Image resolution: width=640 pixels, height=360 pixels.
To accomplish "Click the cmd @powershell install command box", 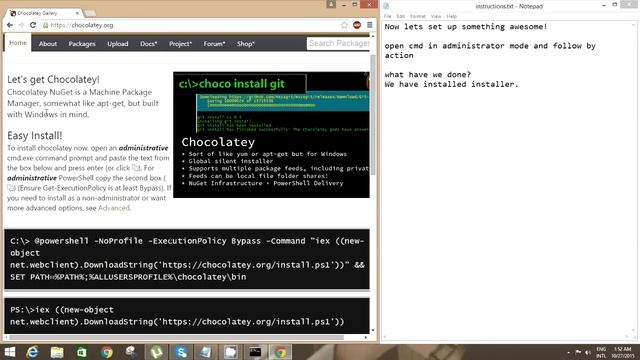I will tap(187, 259).
